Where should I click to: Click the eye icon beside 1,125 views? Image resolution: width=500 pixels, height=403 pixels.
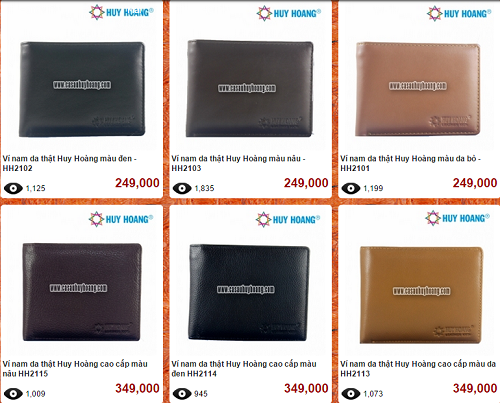tap(13, 189)
